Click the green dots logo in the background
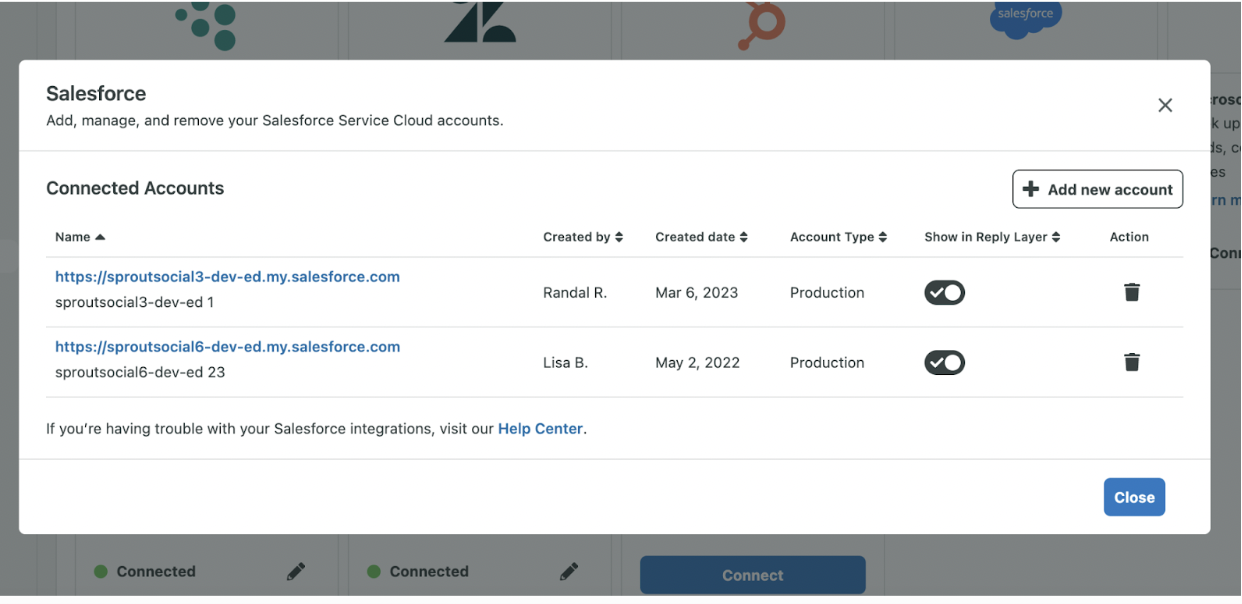 pyautogui.click(x=206, y=25)
